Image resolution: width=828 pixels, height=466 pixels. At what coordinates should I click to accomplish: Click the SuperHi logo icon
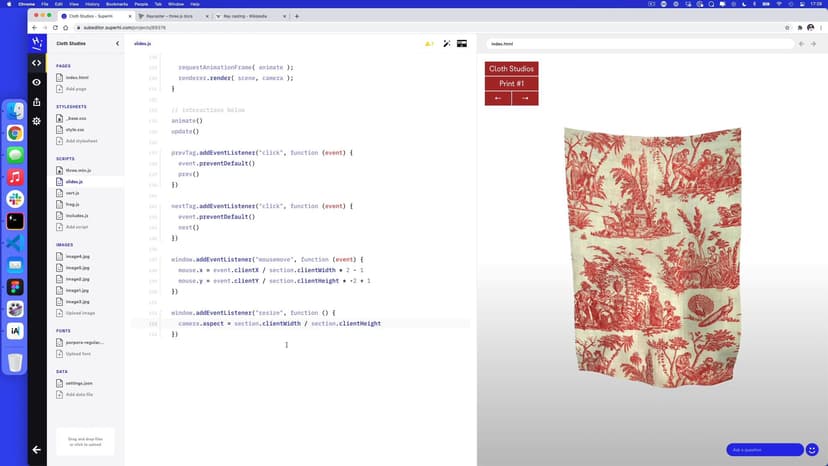click(37, 43)
